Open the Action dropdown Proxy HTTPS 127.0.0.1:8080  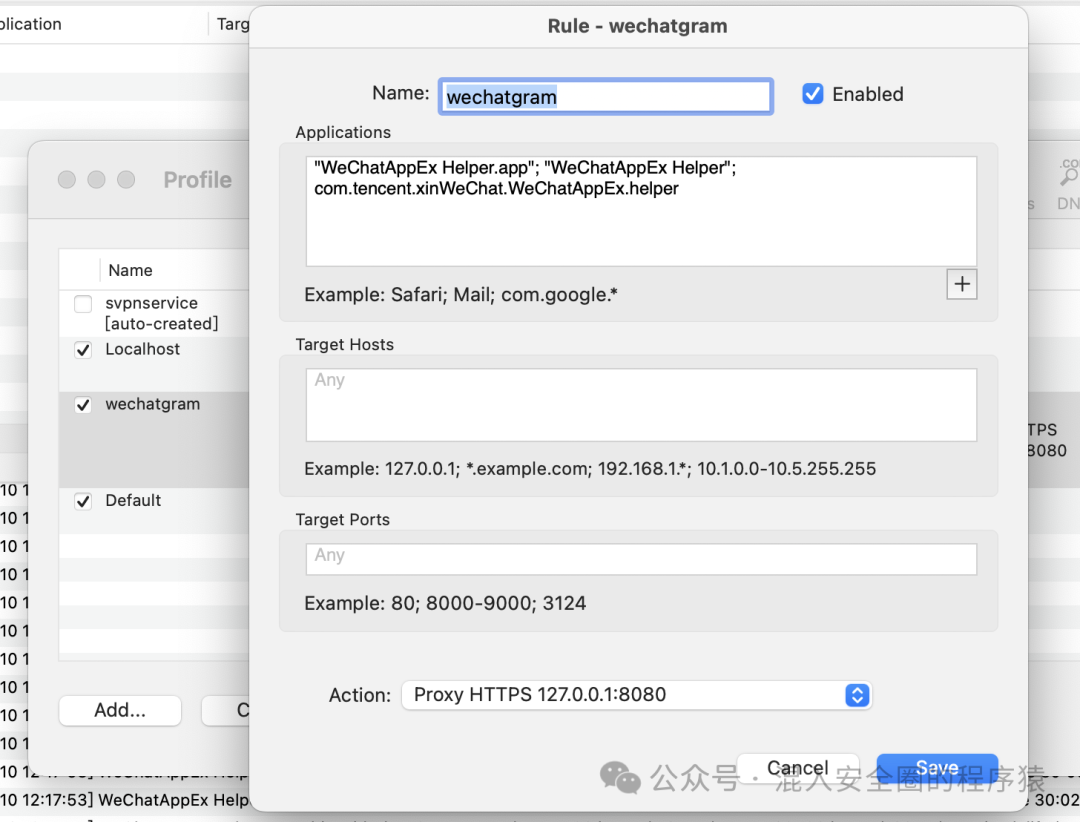(636, 695)
